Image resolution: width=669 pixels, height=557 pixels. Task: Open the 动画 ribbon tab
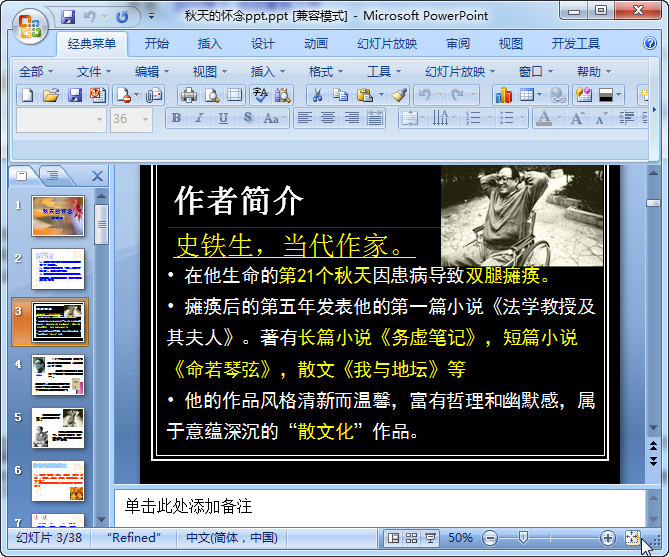[316, 44]
